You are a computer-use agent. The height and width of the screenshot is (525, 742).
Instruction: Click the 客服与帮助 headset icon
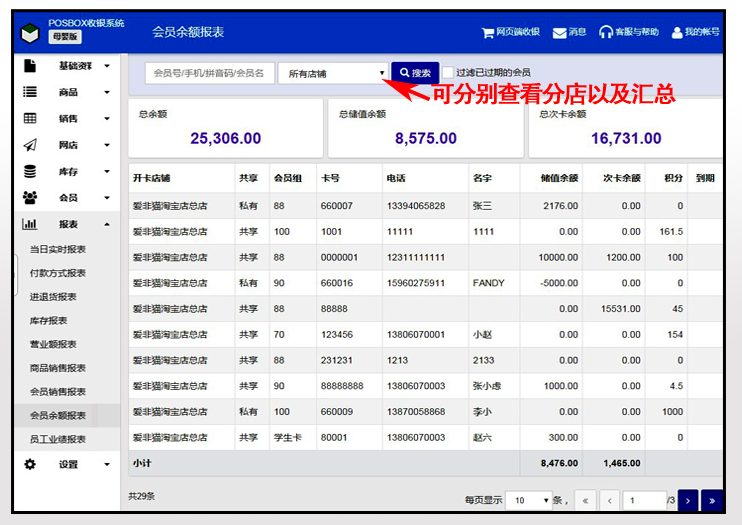tap(605, 32)
